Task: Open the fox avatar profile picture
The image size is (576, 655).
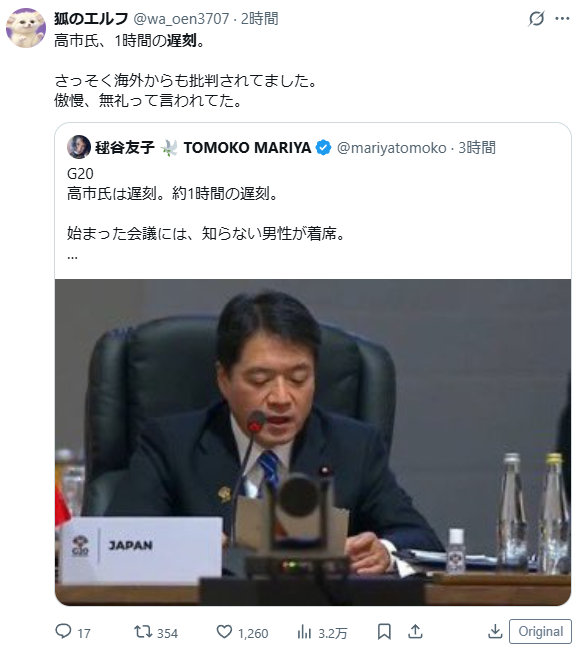Action: (26, 28)
